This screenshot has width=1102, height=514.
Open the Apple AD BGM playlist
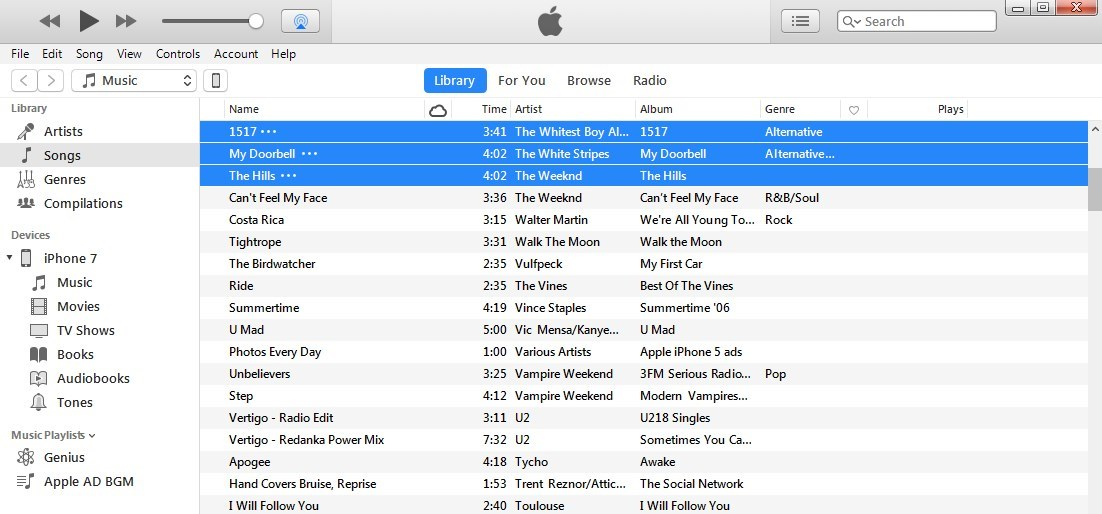(x=89, y=482)
